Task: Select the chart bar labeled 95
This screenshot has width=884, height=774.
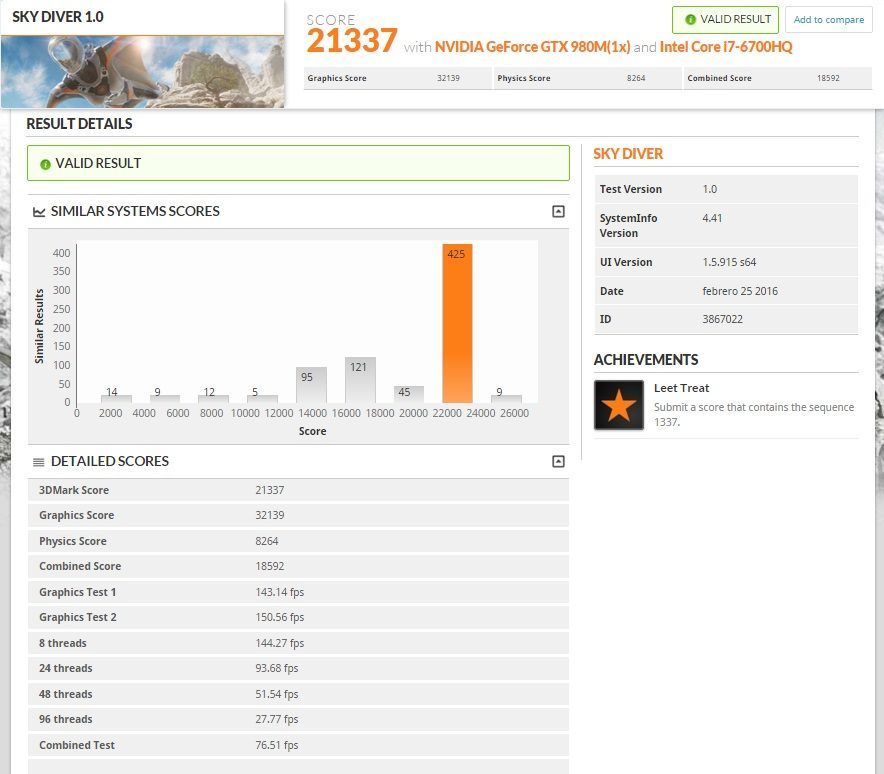Action: [x=311, y=384]
